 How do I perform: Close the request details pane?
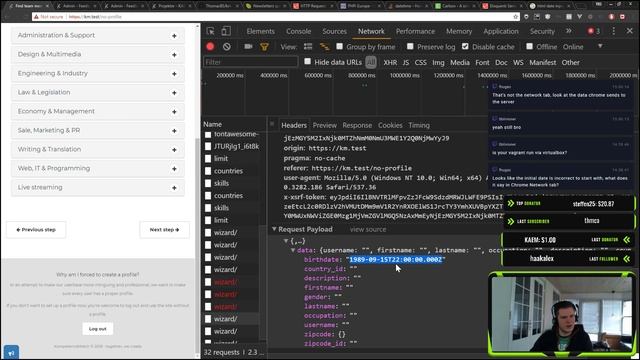tap(272, 124)
